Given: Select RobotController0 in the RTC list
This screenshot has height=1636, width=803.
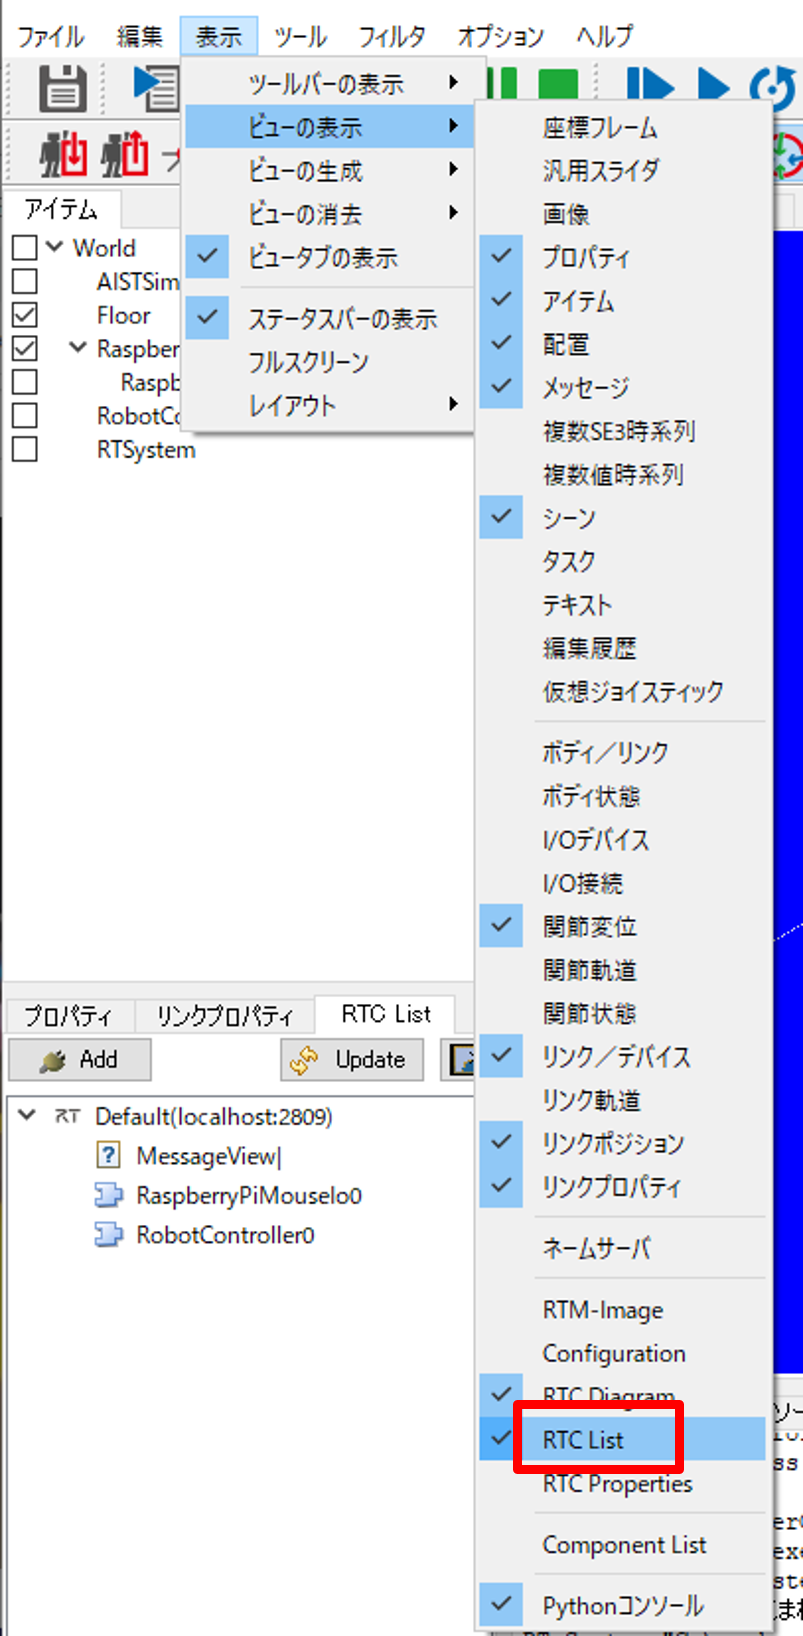Looking at the screenshot, I should (x=225, y=1235).
